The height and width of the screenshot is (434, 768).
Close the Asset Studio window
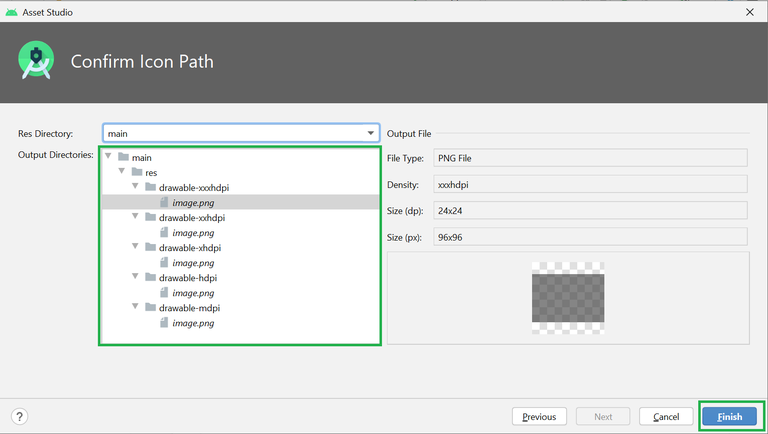click(749, 12)
